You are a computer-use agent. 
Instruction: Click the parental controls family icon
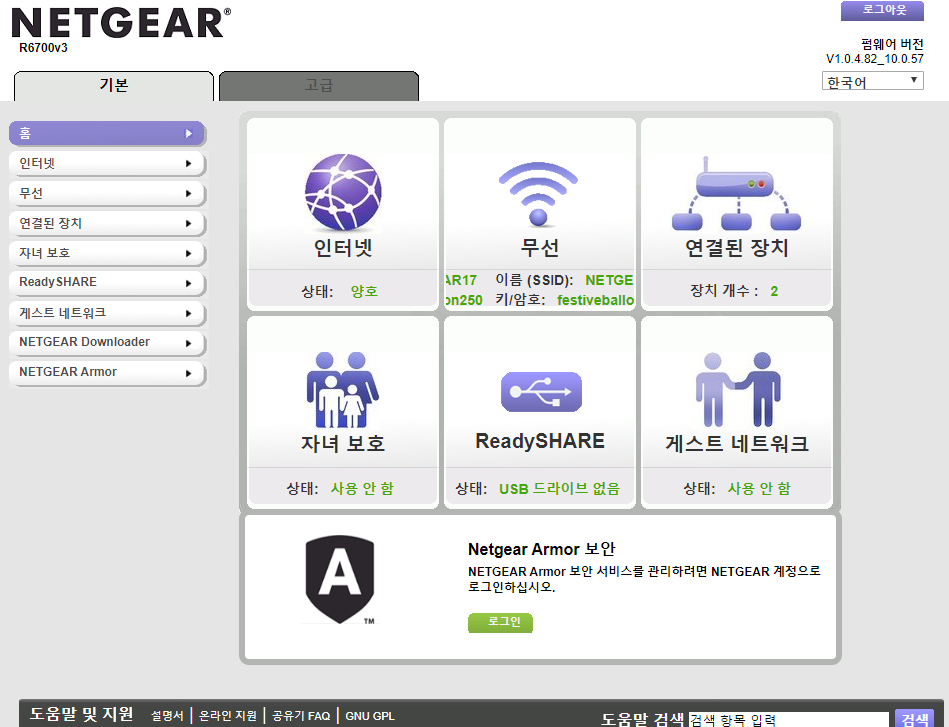pos(343,390)
